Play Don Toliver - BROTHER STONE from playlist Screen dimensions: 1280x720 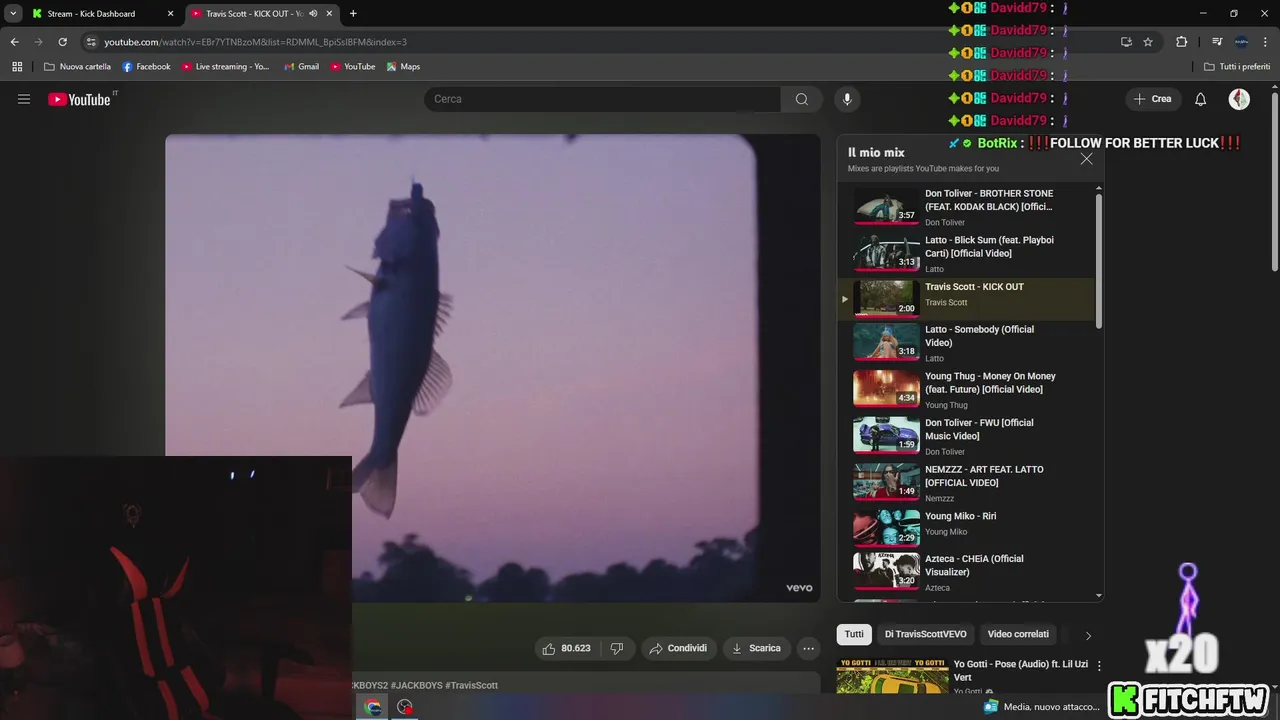(966, 207)
